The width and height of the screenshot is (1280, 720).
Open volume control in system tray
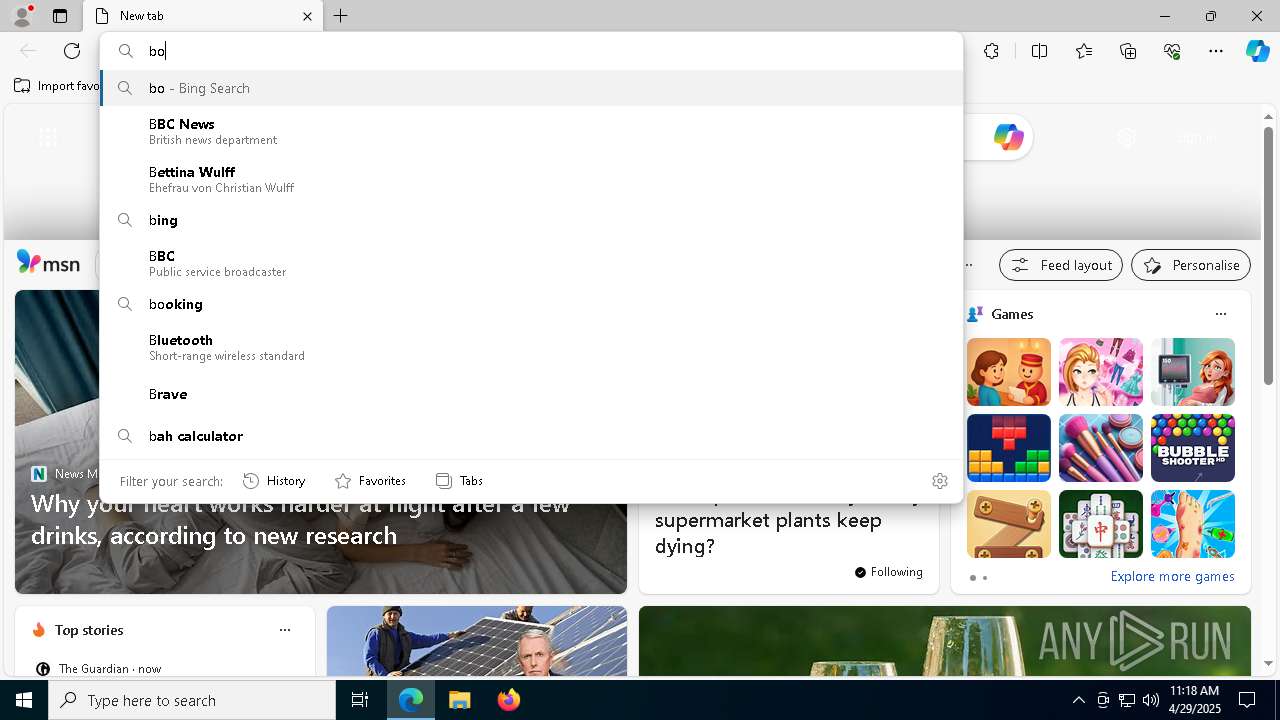pyautogui.click(x=1150, y=700)
